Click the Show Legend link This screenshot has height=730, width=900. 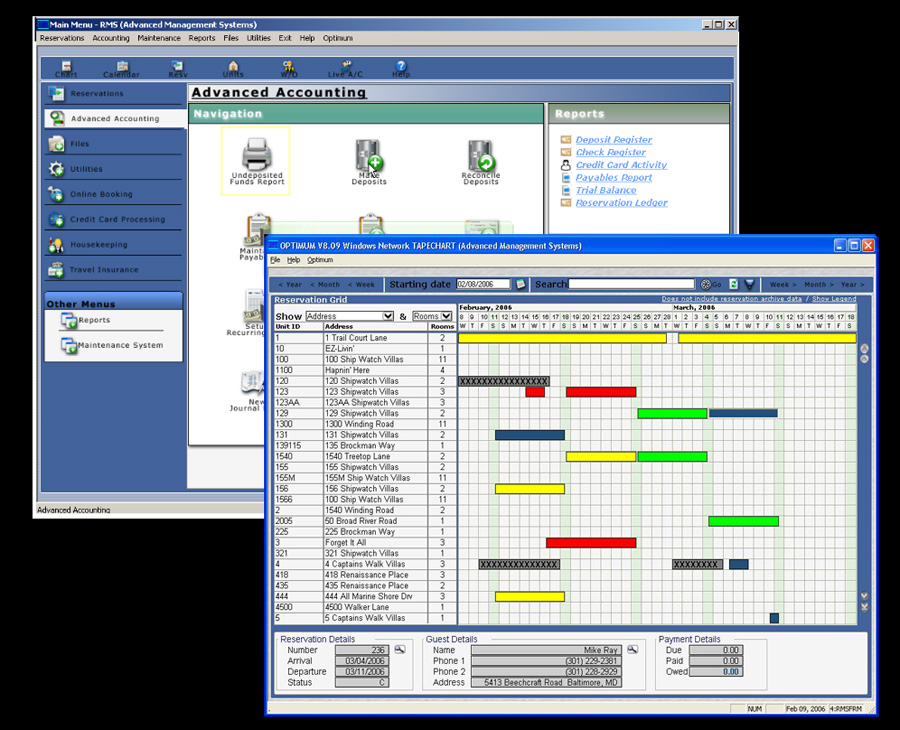(x=833, y=298)
